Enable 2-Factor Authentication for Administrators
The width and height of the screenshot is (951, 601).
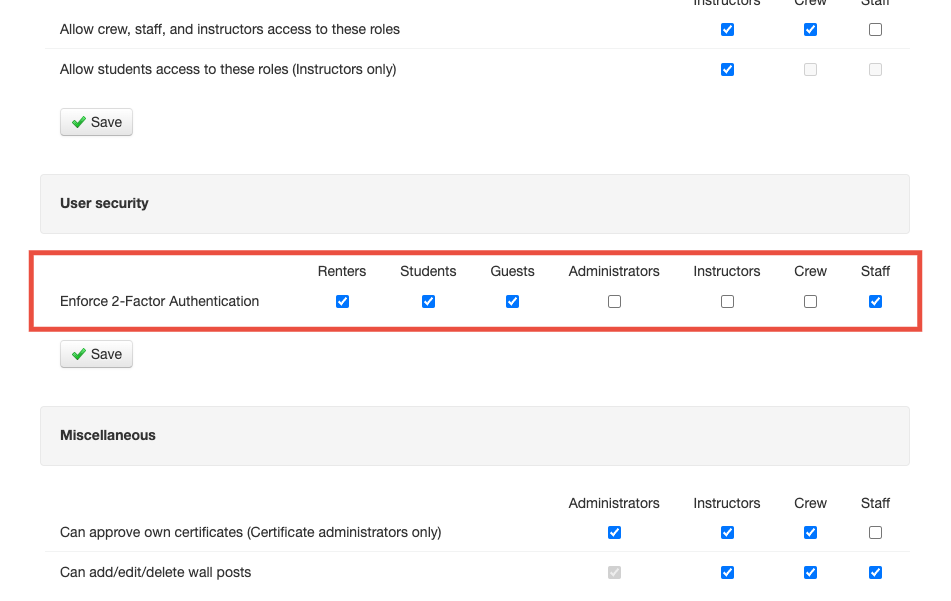click(614, 301)
